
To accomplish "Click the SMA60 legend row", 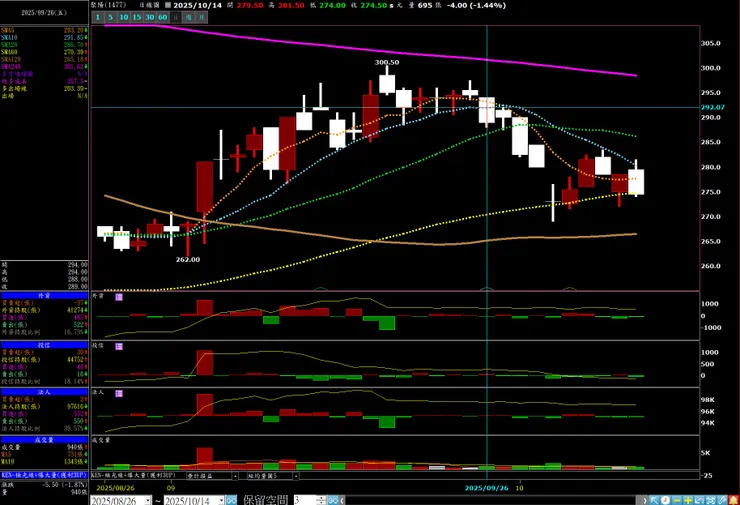I will [x=44, y=52].
